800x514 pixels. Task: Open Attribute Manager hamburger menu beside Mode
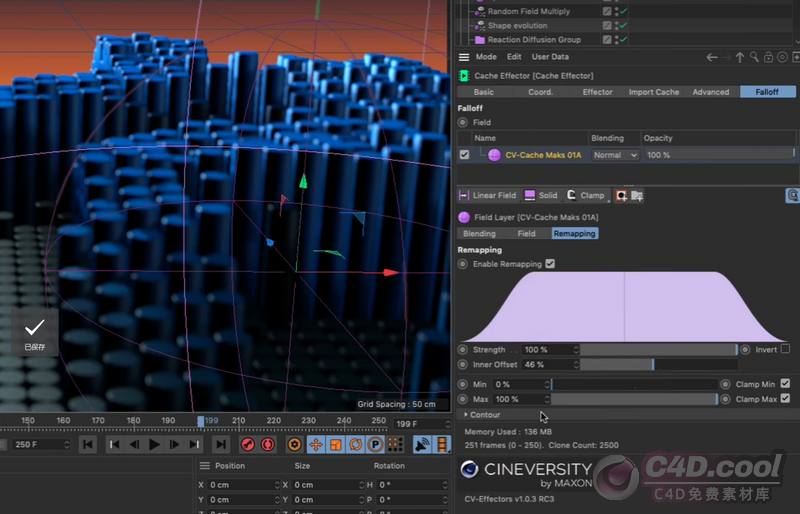pyautogui.click(x=464, y=57)
